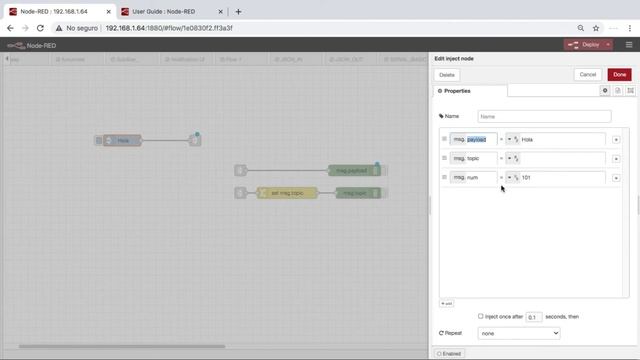Open value type selector for msg.payload
Image resolution: width=640 pixels, height=360 pixels.
pyautogui.click(x=513, y=139)
